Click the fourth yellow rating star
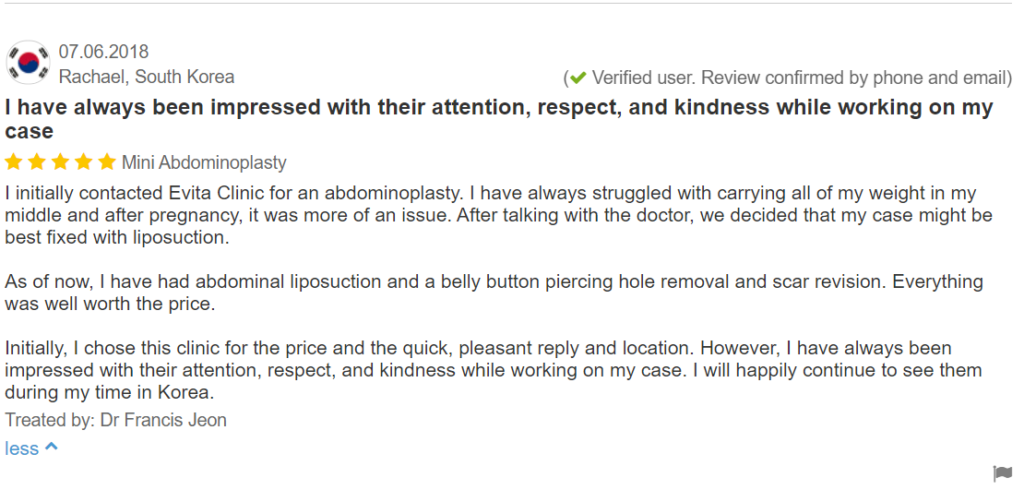Image resolution: width=1024 pixels, height=490 pixels. click(84, 162)
